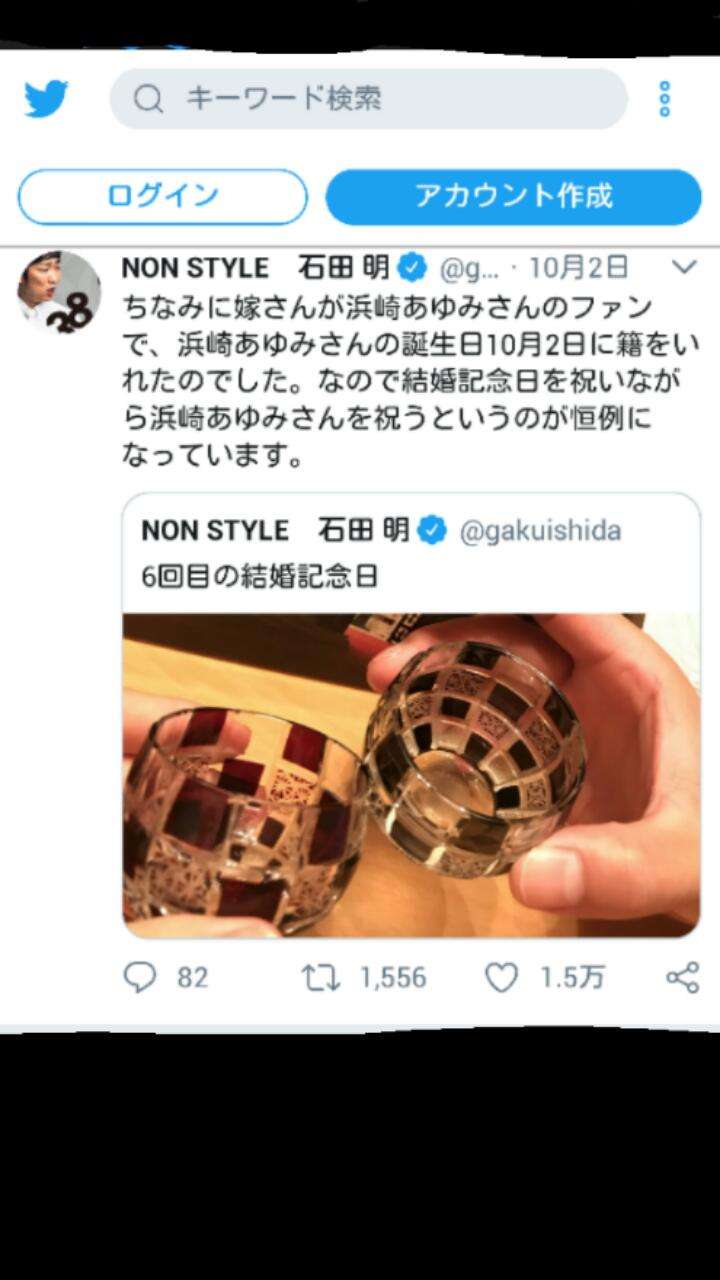Reply using the speech bubble icon
Viewport: 720px width, 1280px height.
139,977
